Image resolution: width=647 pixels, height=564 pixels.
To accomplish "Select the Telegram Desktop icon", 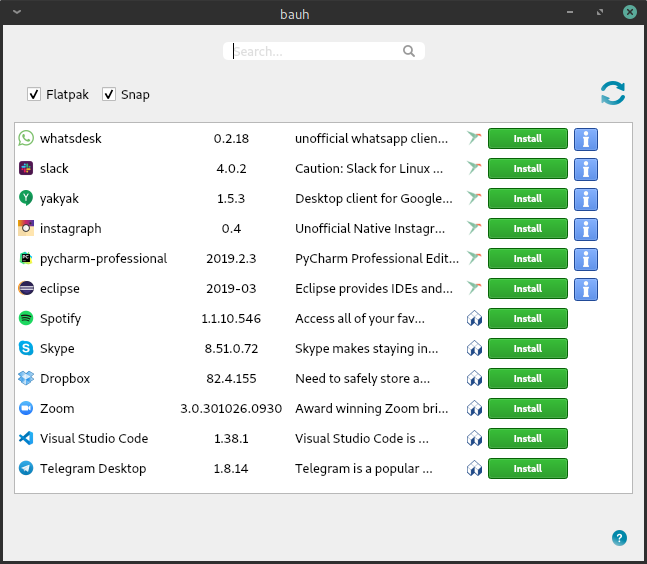I will [x=26, y=469].
